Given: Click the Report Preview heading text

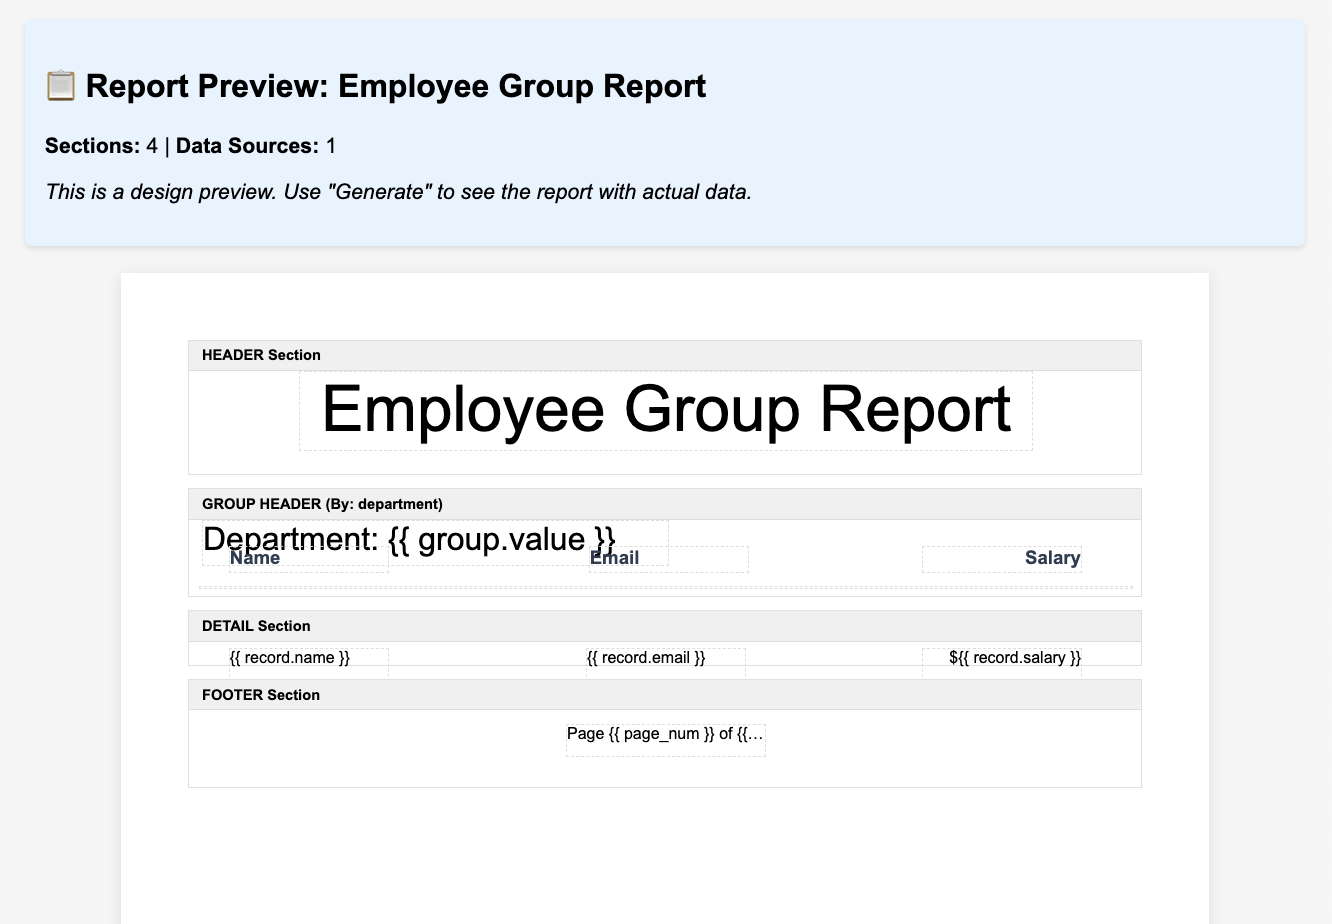Looking at the screenshot, I should pyautogui.click(x=396, y=86).
